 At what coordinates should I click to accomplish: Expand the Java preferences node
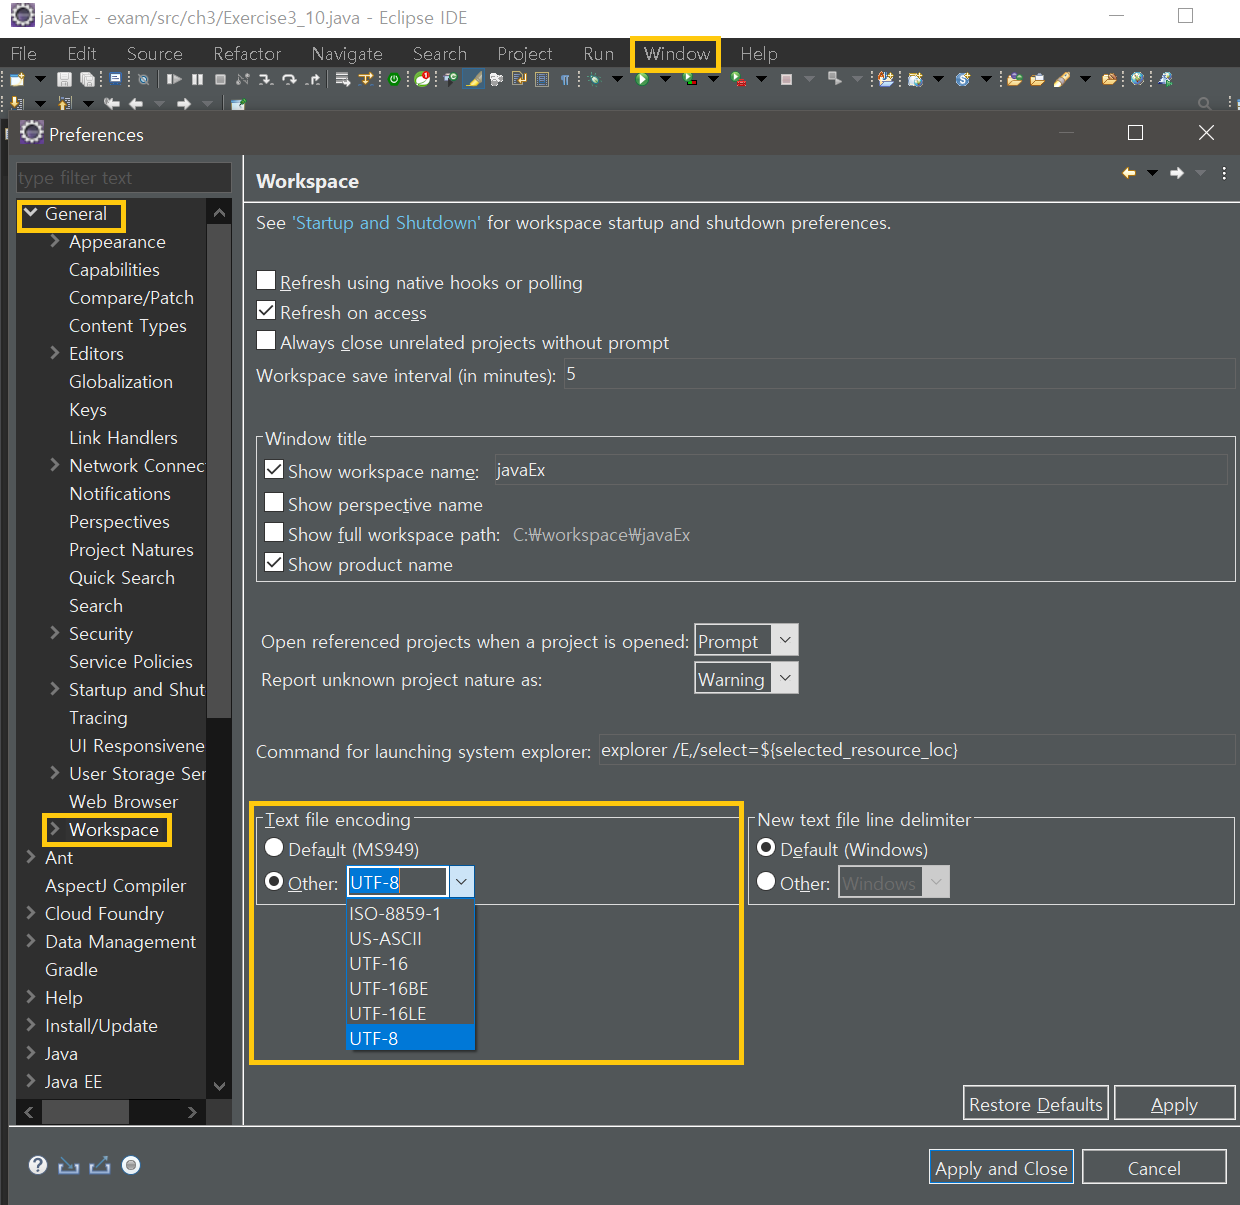click(x=31, y=1053)
